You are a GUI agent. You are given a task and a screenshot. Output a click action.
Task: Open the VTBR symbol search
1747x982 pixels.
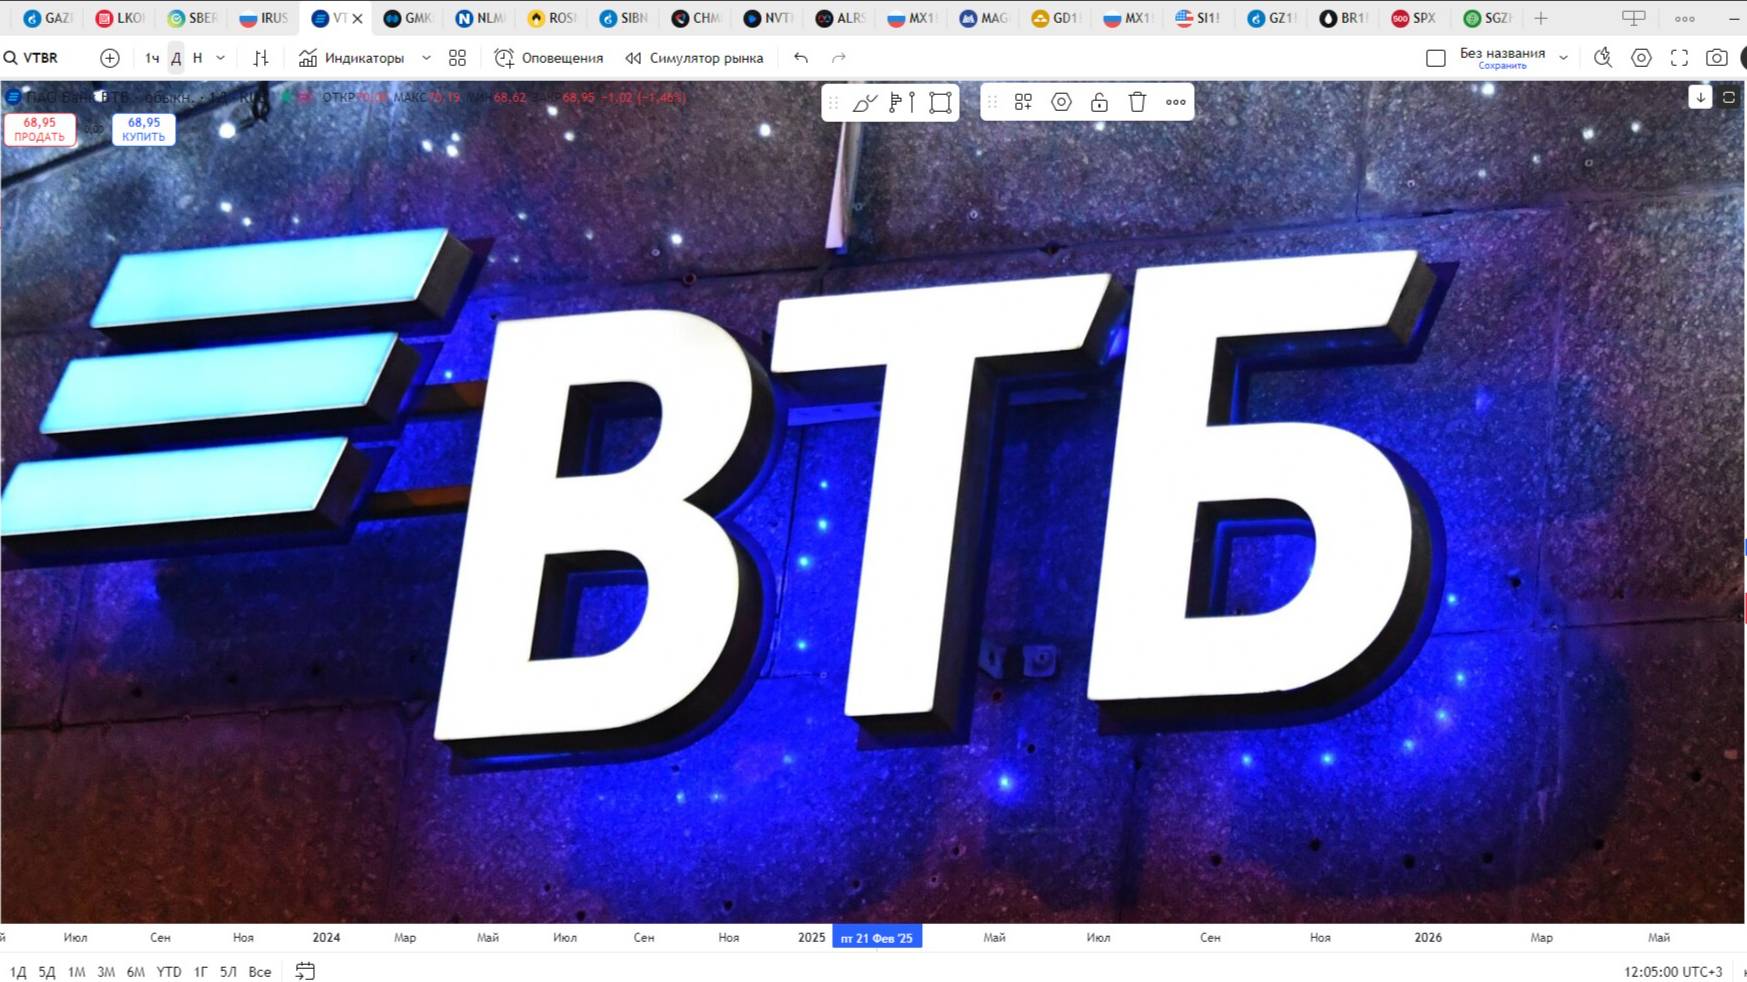click(x=32, y=58)
